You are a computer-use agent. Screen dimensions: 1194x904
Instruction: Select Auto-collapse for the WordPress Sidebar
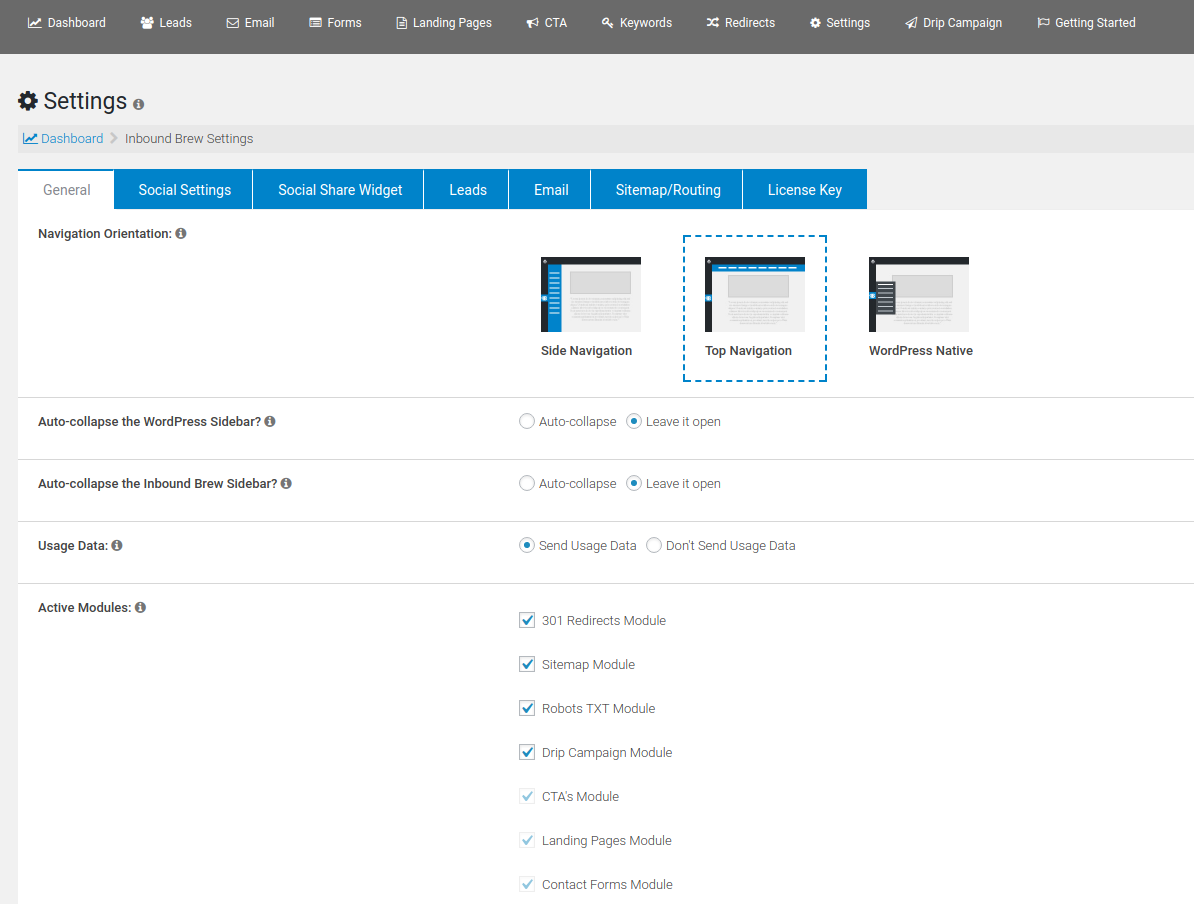[x=527, y=421]
